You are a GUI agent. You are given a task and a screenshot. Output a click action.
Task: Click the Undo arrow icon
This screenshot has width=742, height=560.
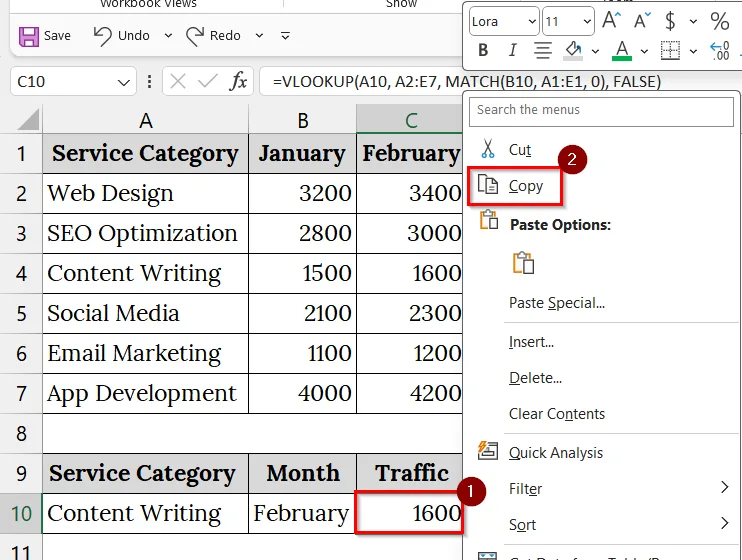click(102, 36)
